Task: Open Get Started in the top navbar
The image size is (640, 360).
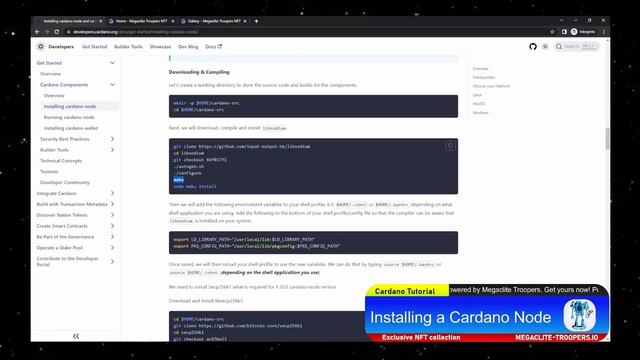Action: [x=94, y=47]
